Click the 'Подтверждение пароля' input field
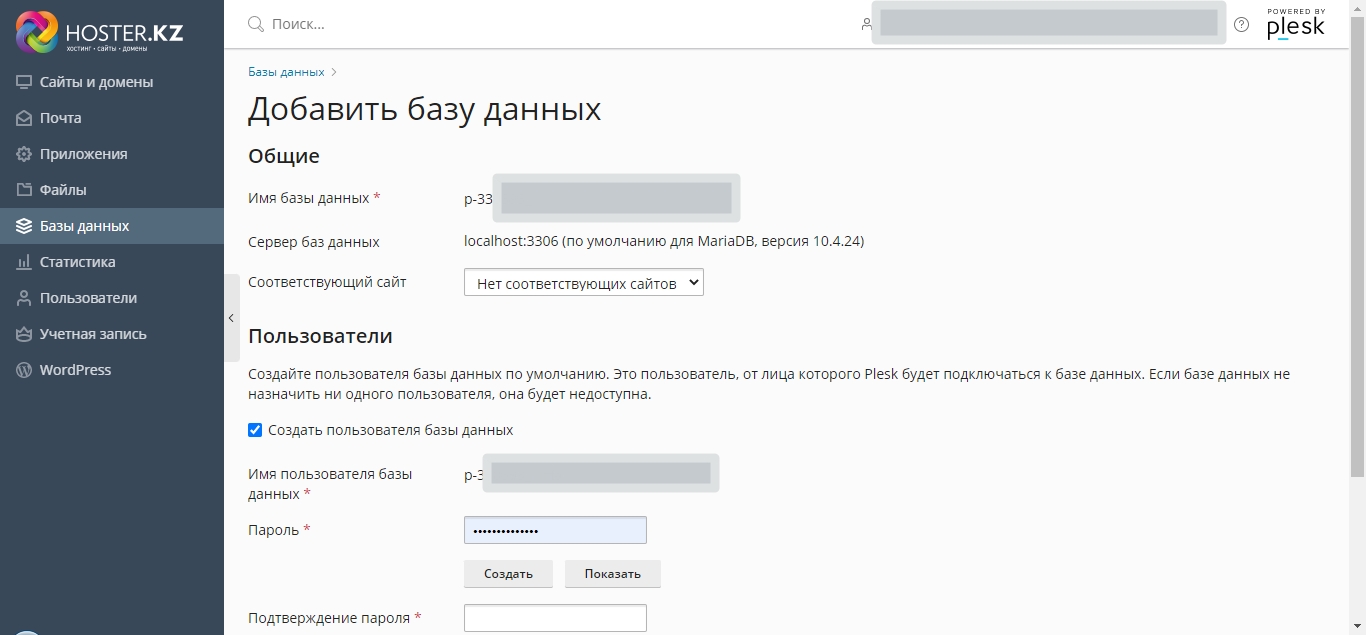1366x635 pixels. 555,618
